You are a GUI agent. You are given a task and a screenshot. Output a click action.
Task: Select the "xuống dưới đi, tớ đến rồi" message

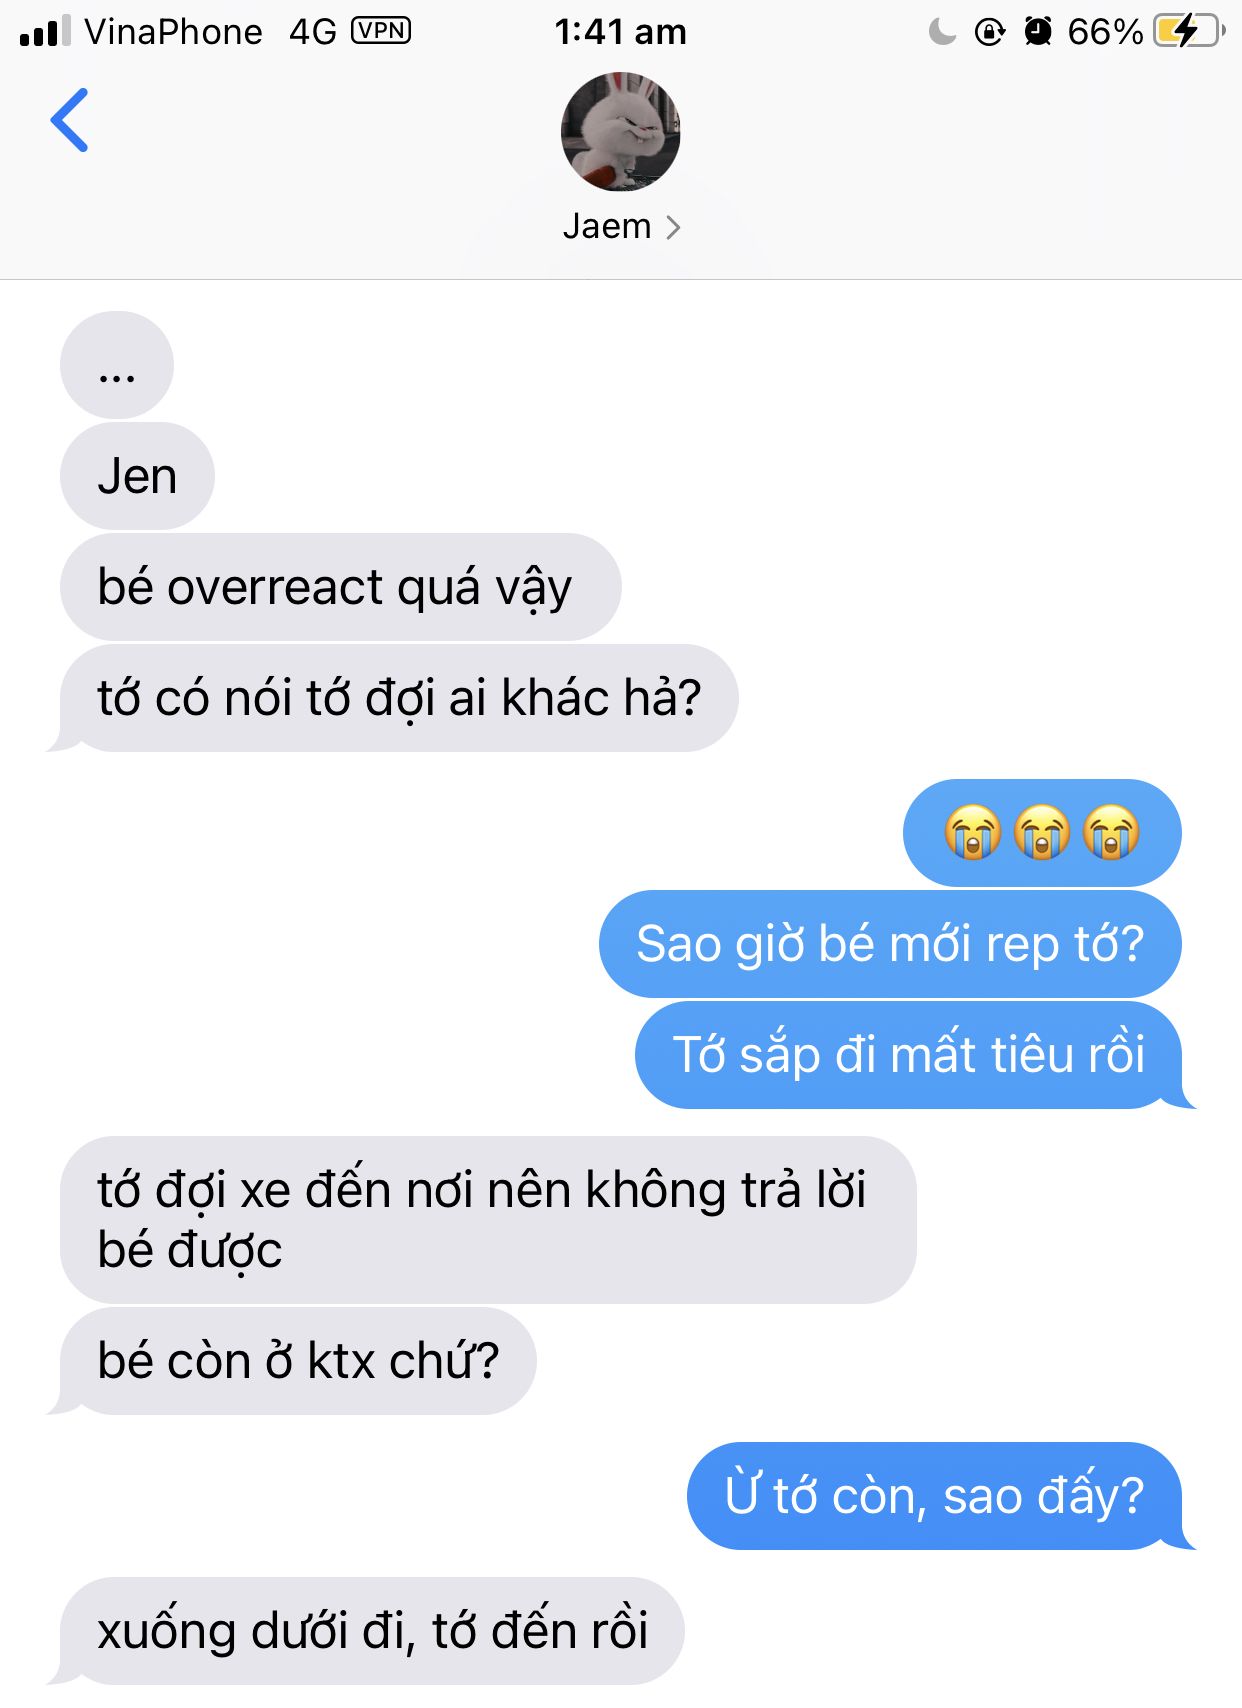tap(372, 1631)
